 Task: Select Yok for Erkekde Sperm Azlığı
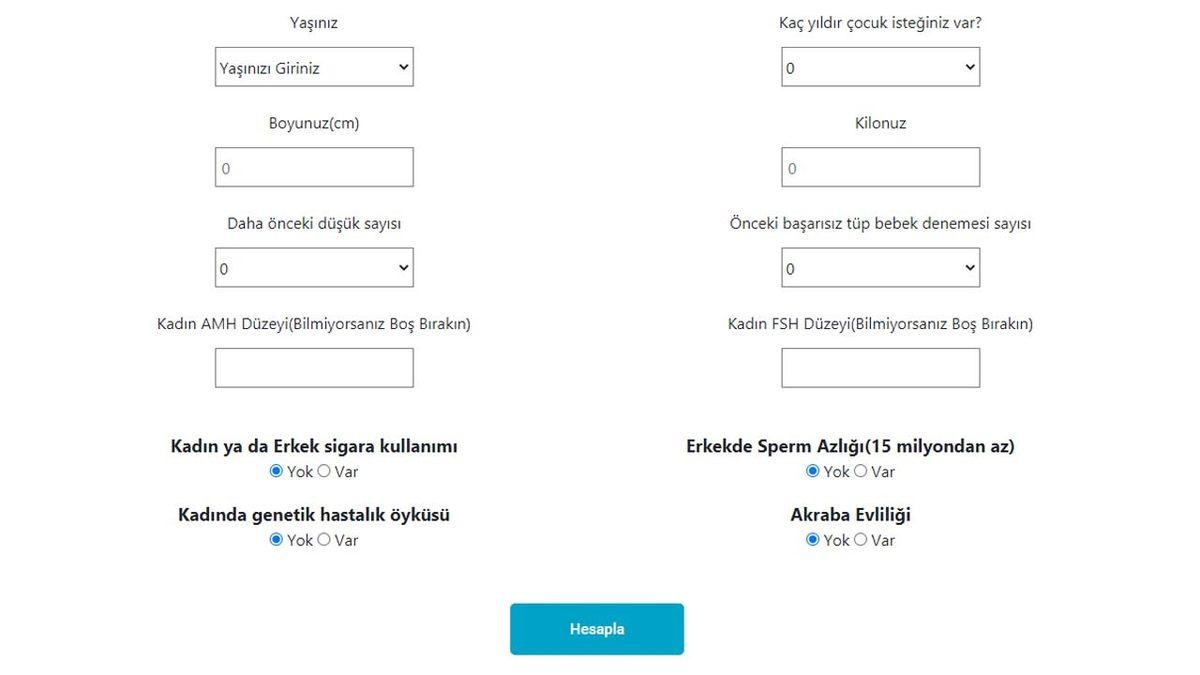click(x=813, y=471)
